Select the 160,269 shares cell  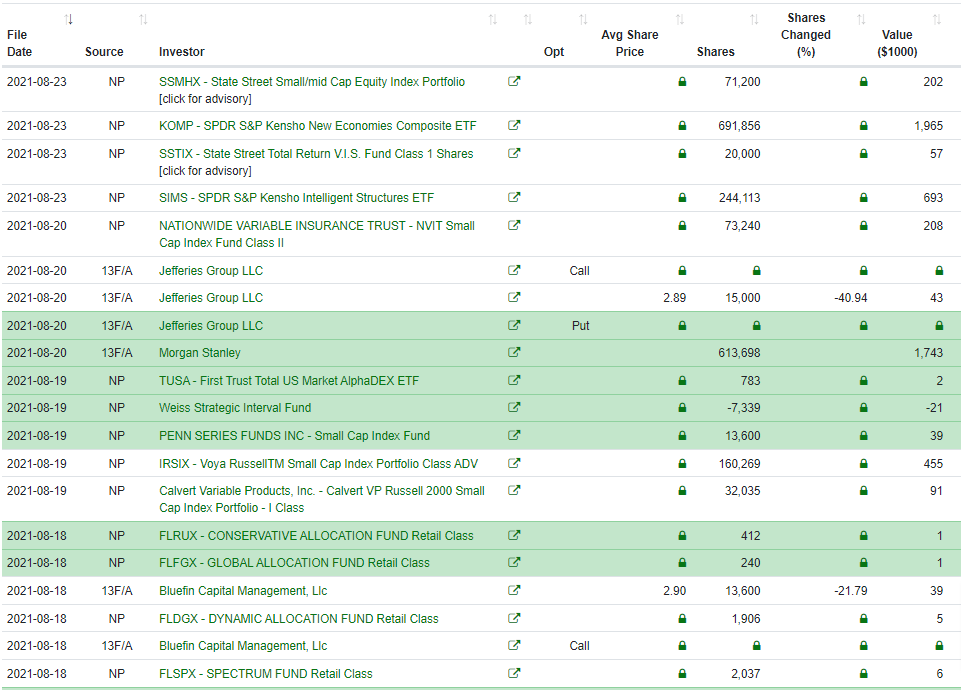[x=739, y=464]
